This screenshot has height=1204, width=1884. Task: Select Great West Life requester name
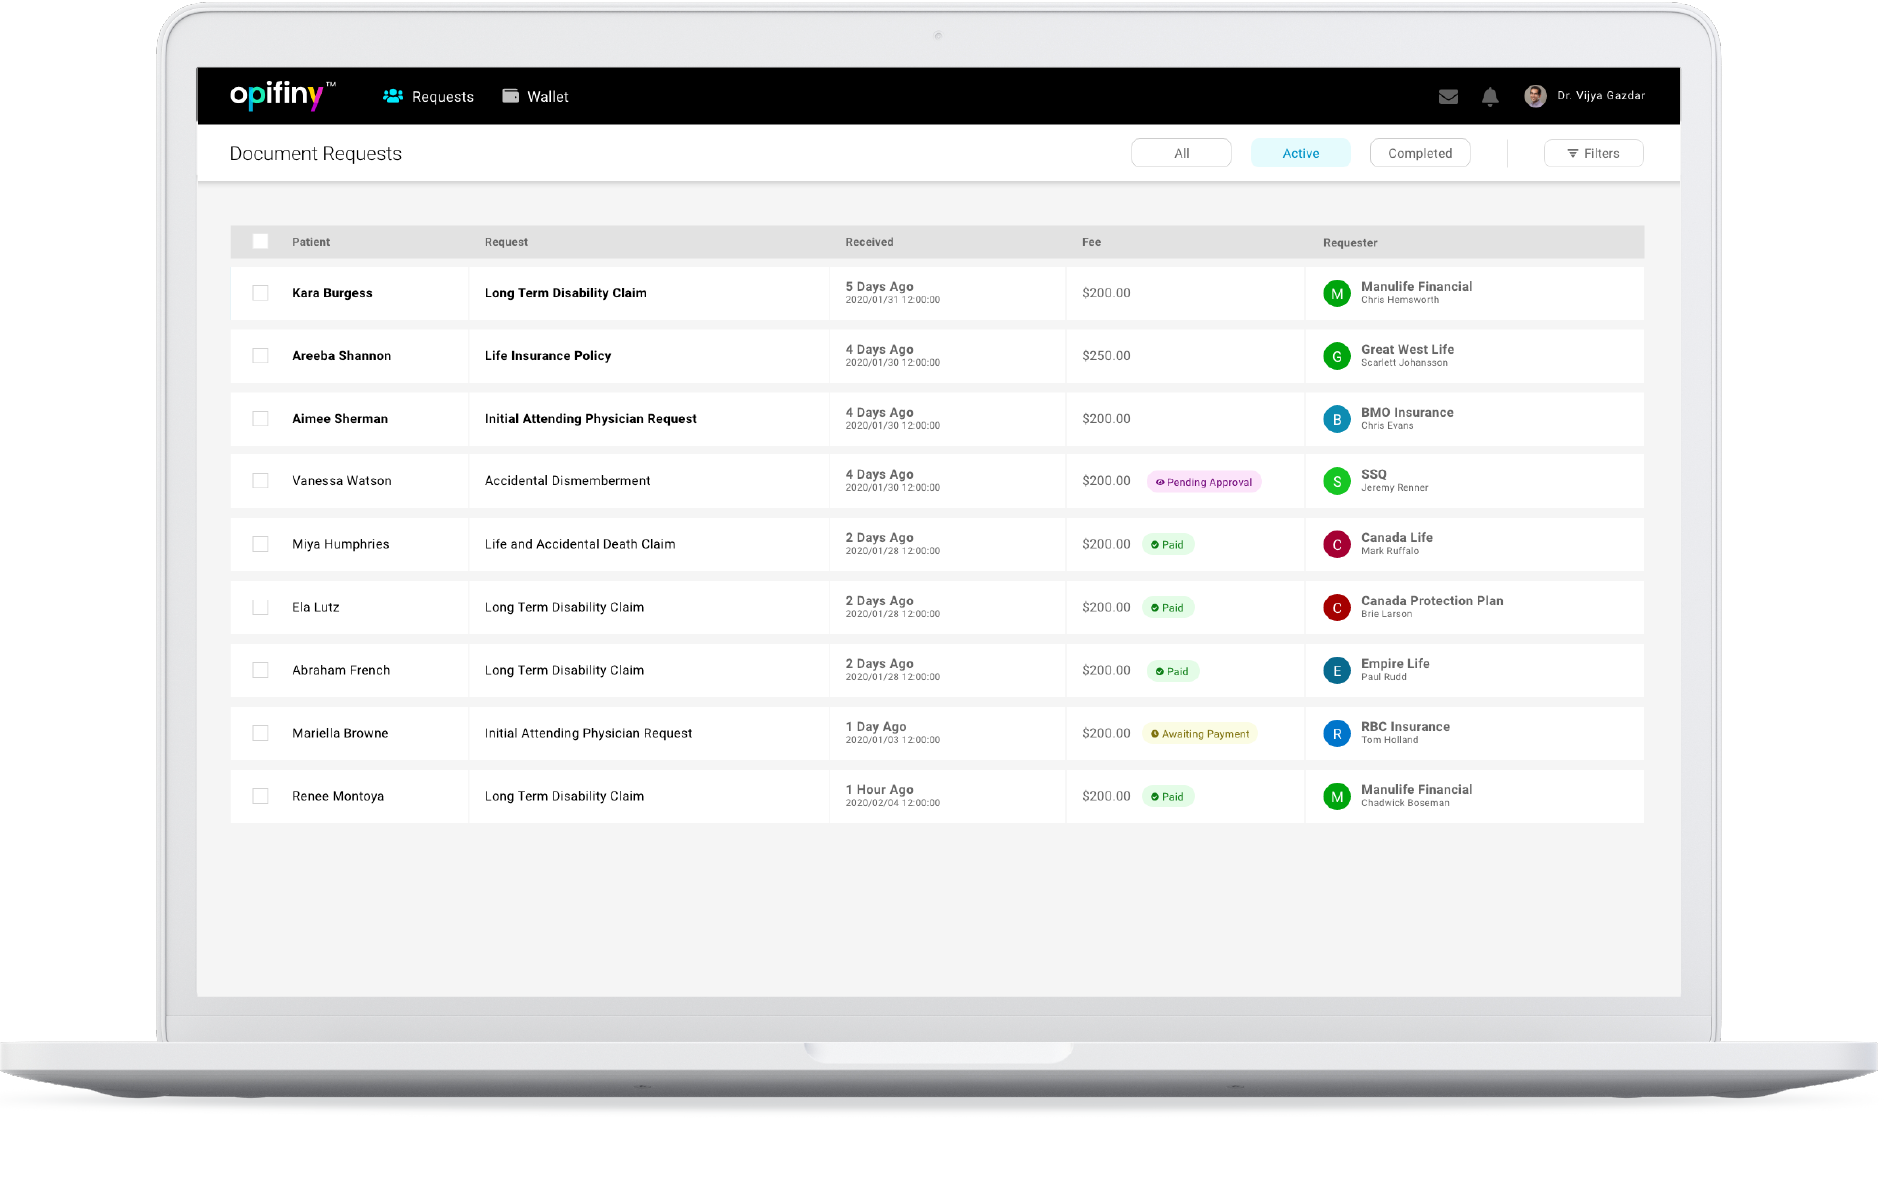tap(1407, 350)
